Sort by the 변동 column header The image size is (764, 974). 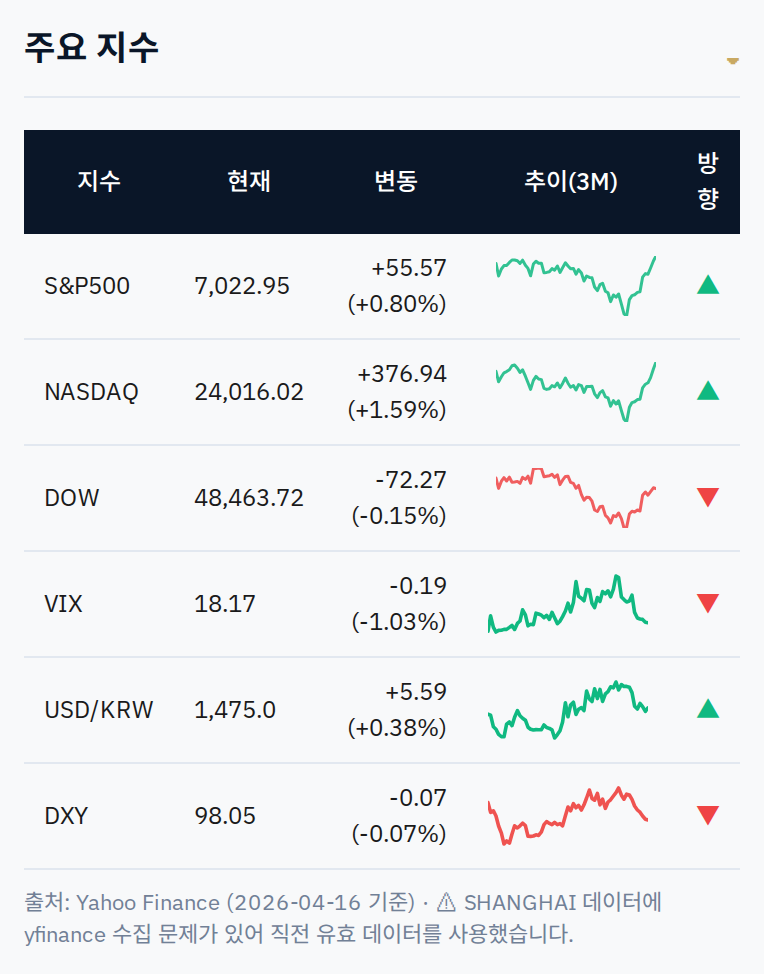pyautogui.click(x=396, y=181)
